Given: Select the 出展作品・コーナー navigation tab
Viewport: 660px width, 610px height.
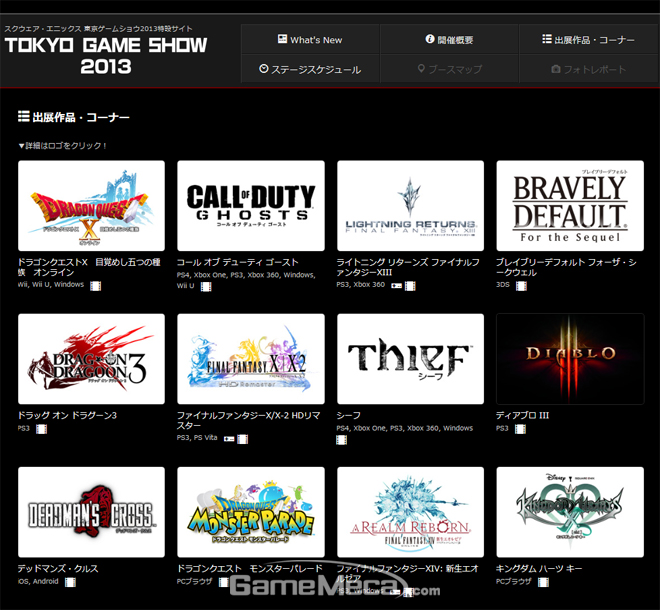Looking at the screenshot, I should tap(588, 40).
